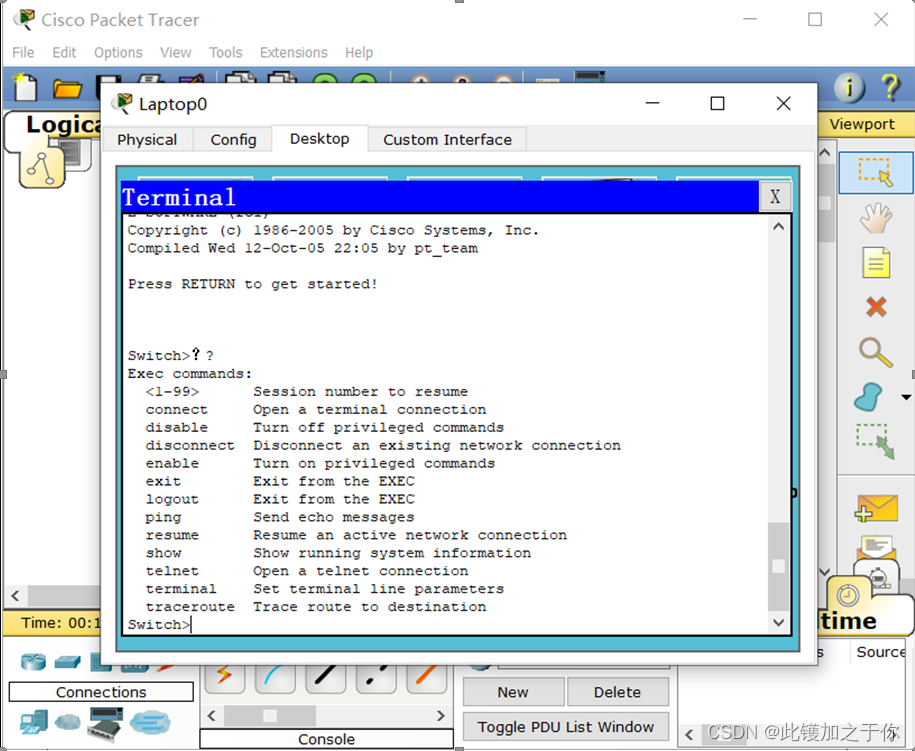Select the Place Note tool
The image size is (915, 751).
click(875, 262)
